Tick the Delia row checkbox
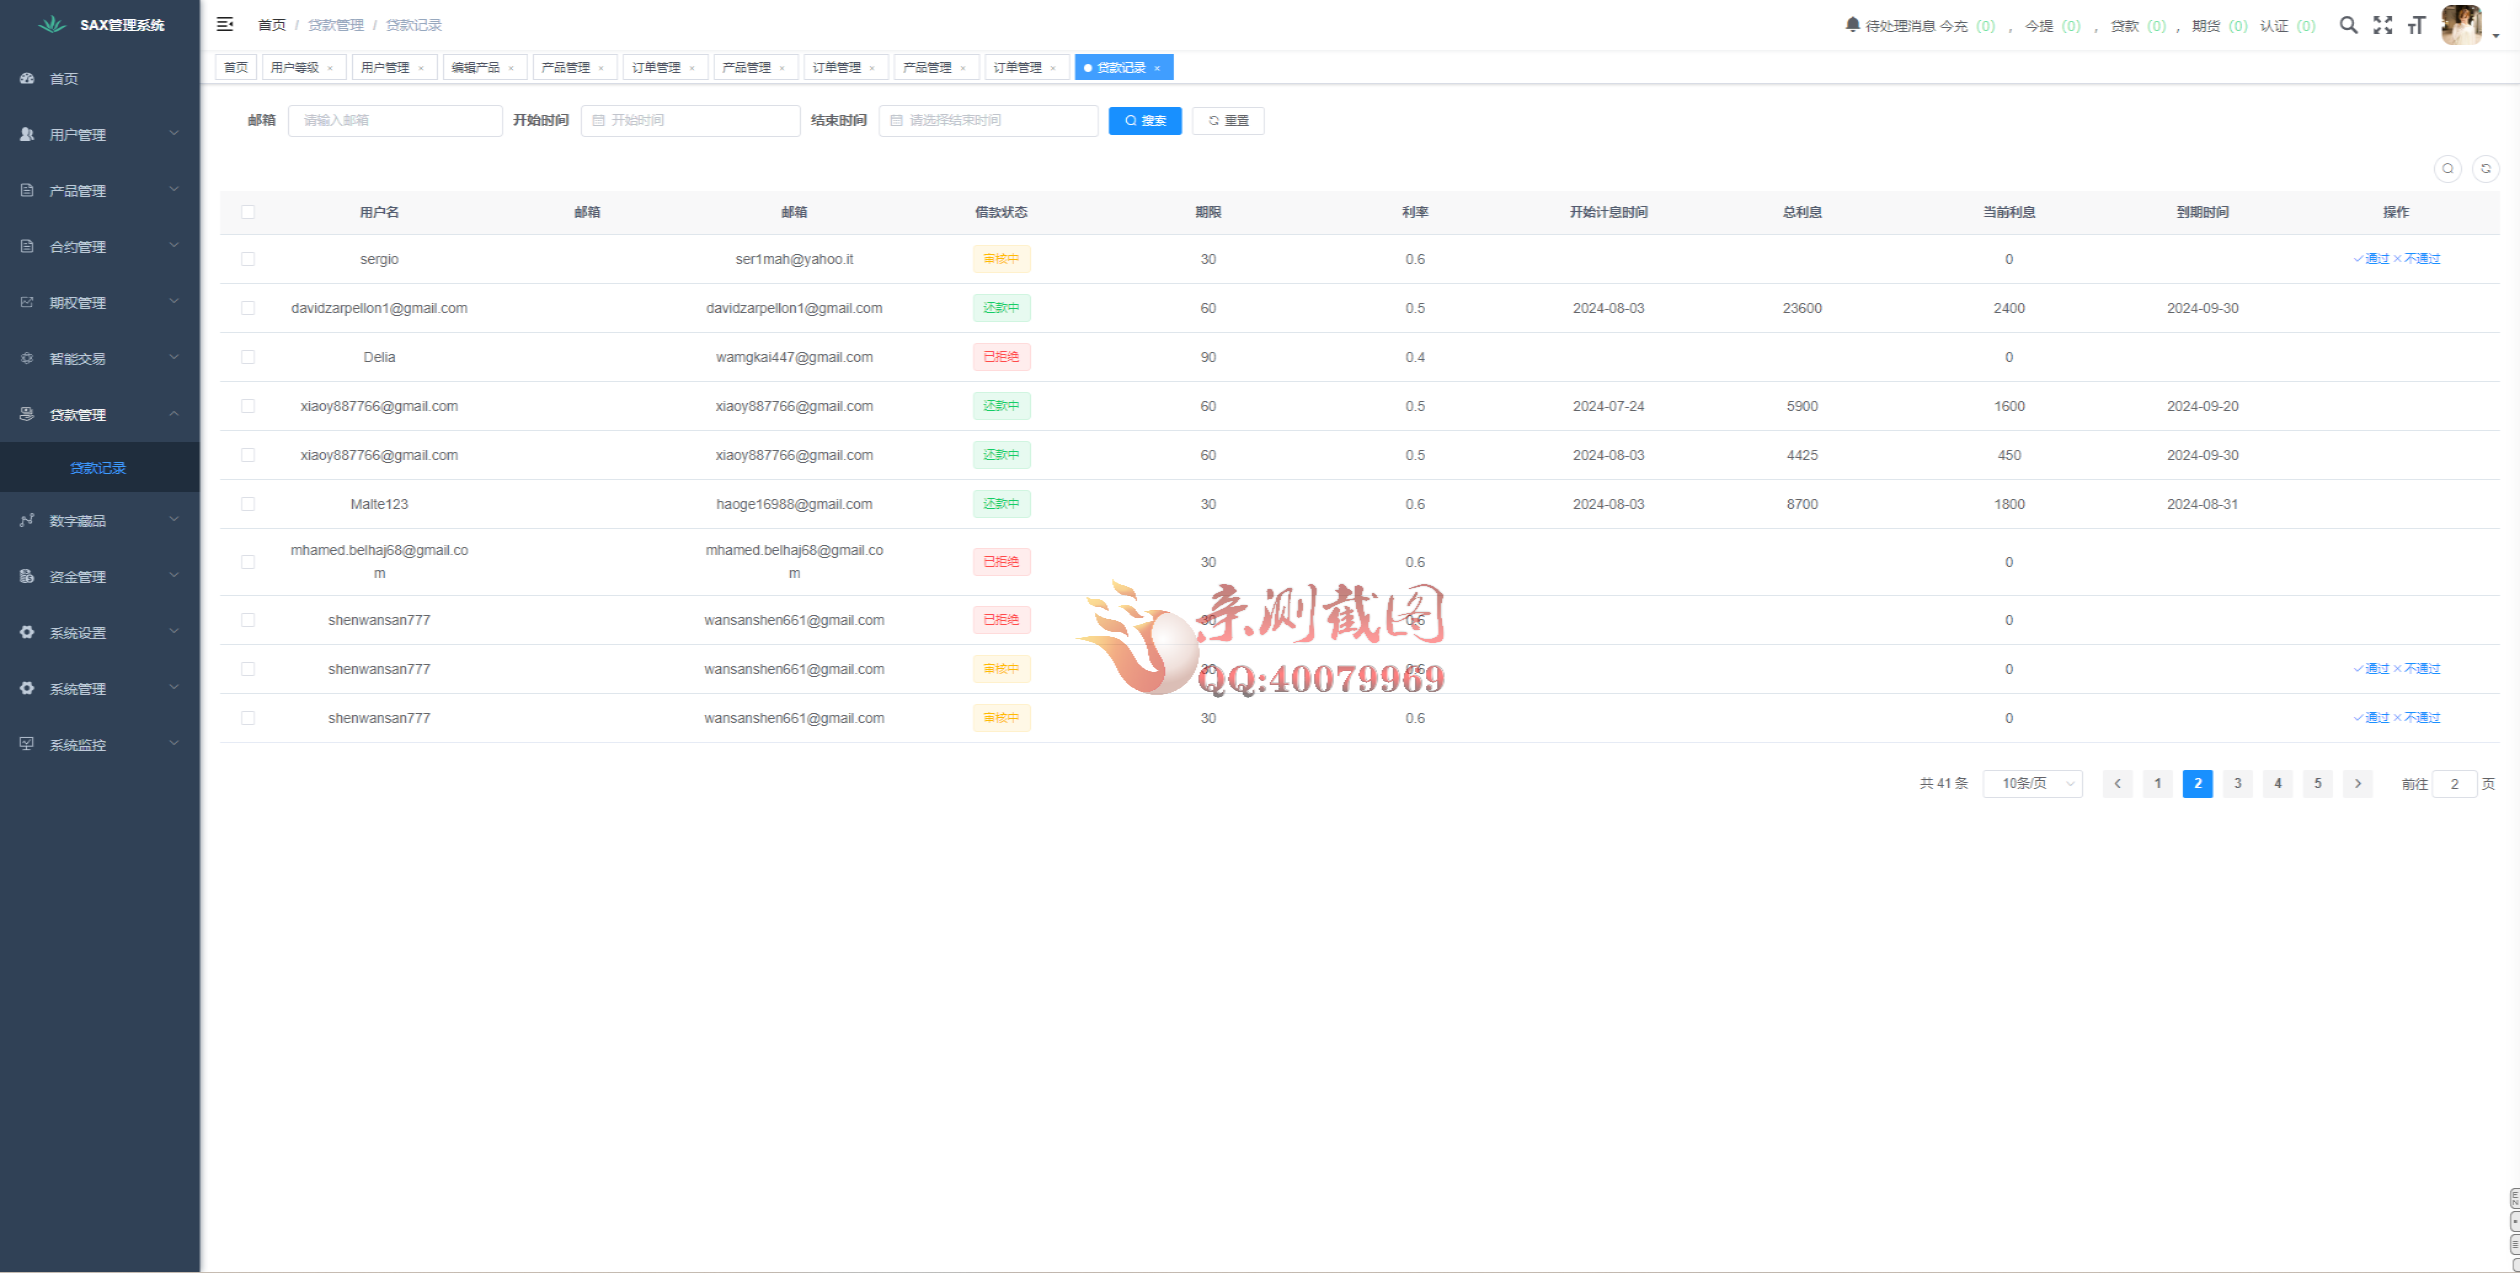The image size is (2520, 1273). click(x=248, y=357)
